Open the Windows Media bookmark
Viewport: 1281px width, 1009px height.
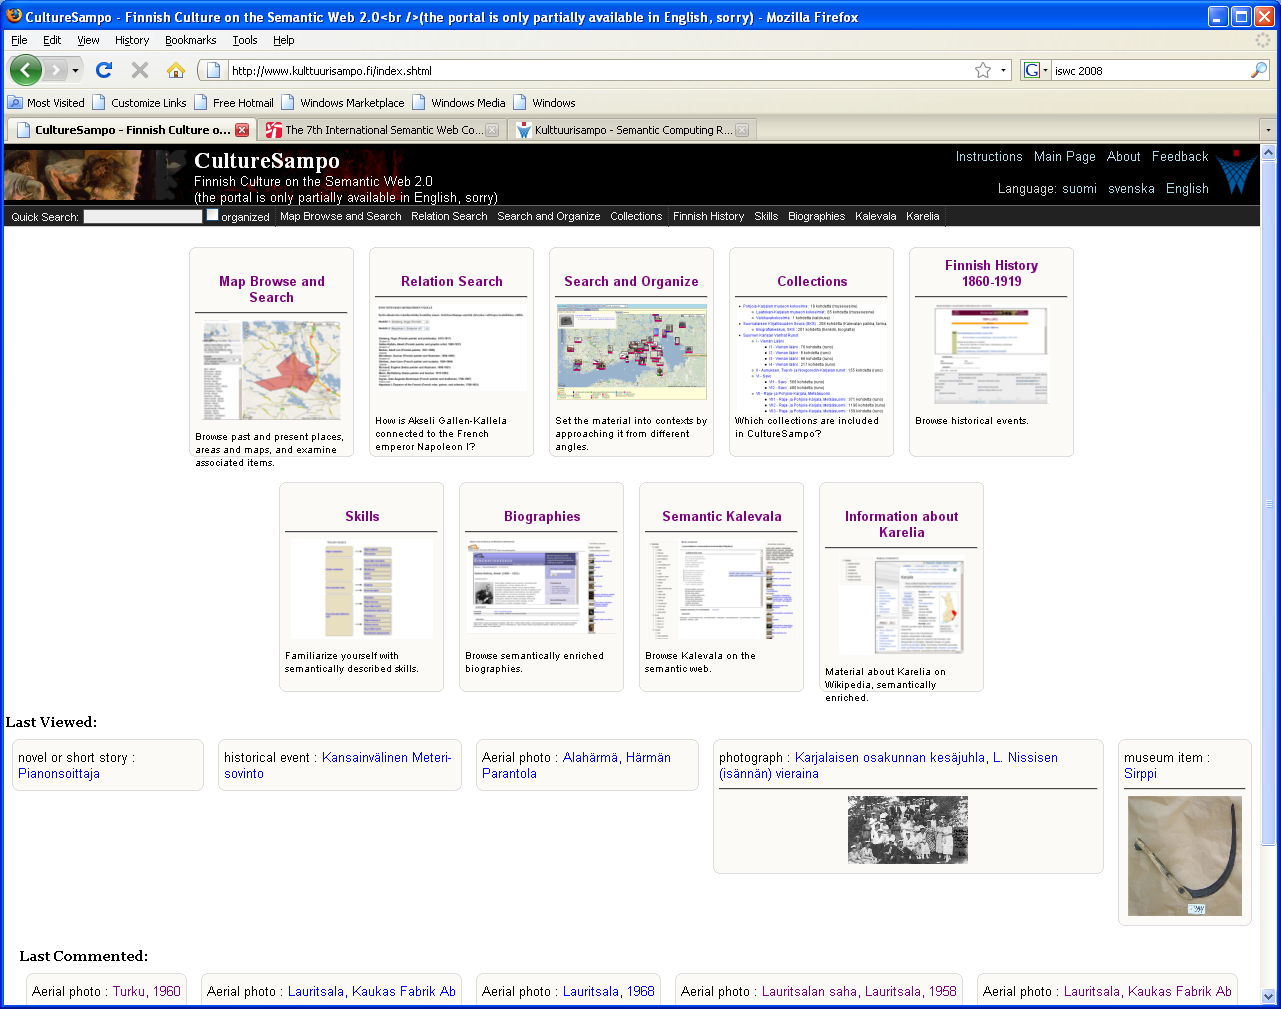459,103
